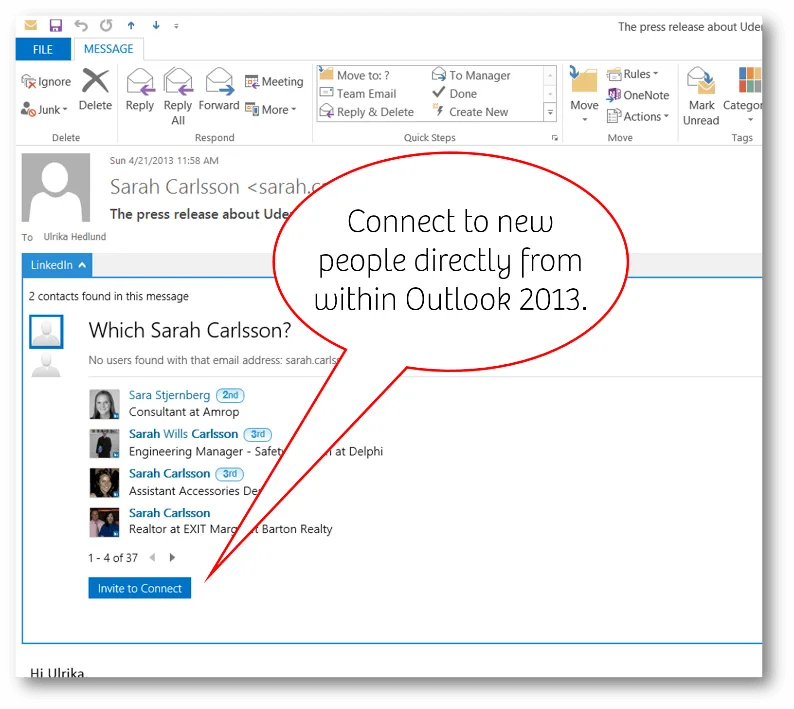Forward the message

pyautogui.click(x=219, y=90)
